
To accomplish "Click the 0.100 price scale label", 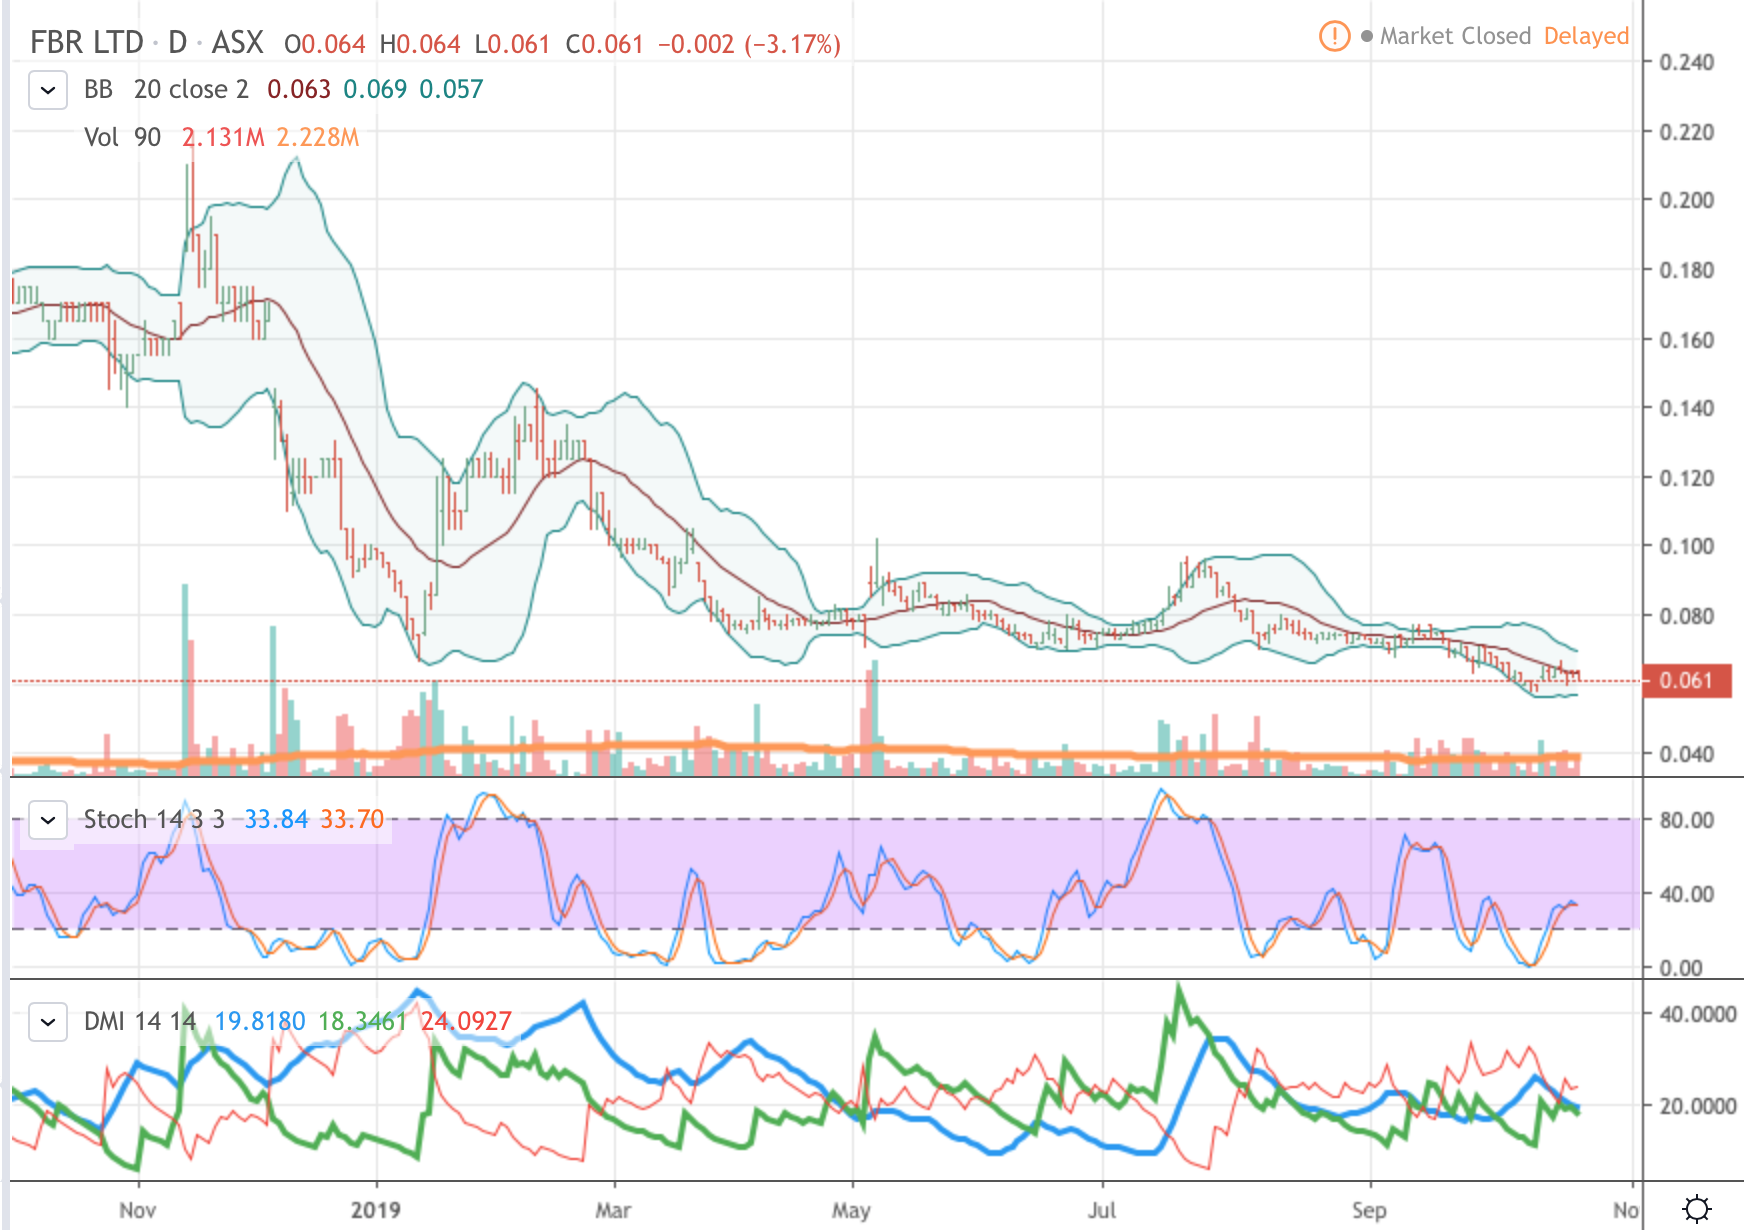I will pos(1687,546).
